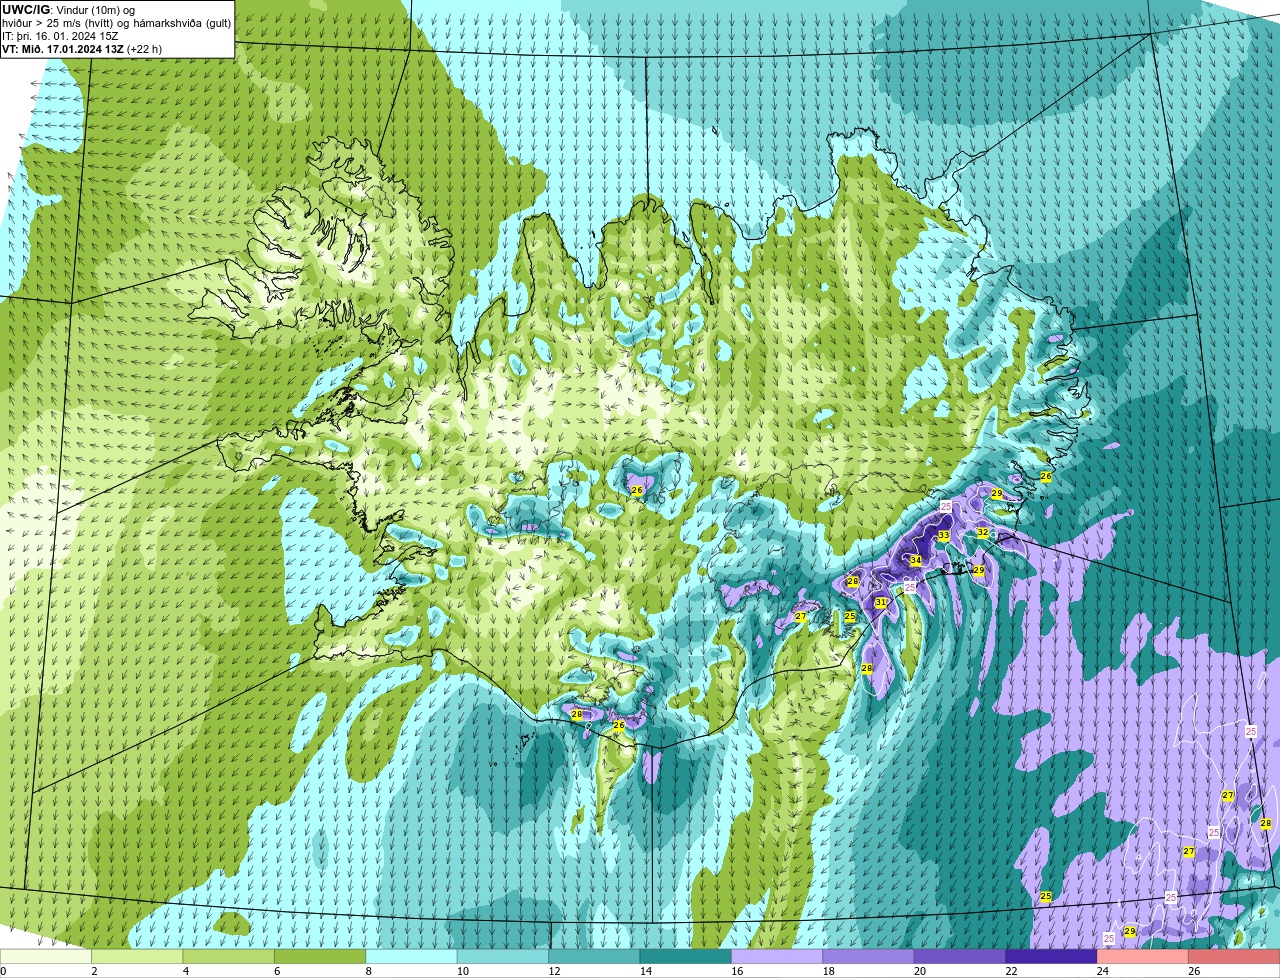Click the yellow peak gust label "31"
Image resolution: width=1280 pixels, height=978 pixels.
tap(881, 602)
